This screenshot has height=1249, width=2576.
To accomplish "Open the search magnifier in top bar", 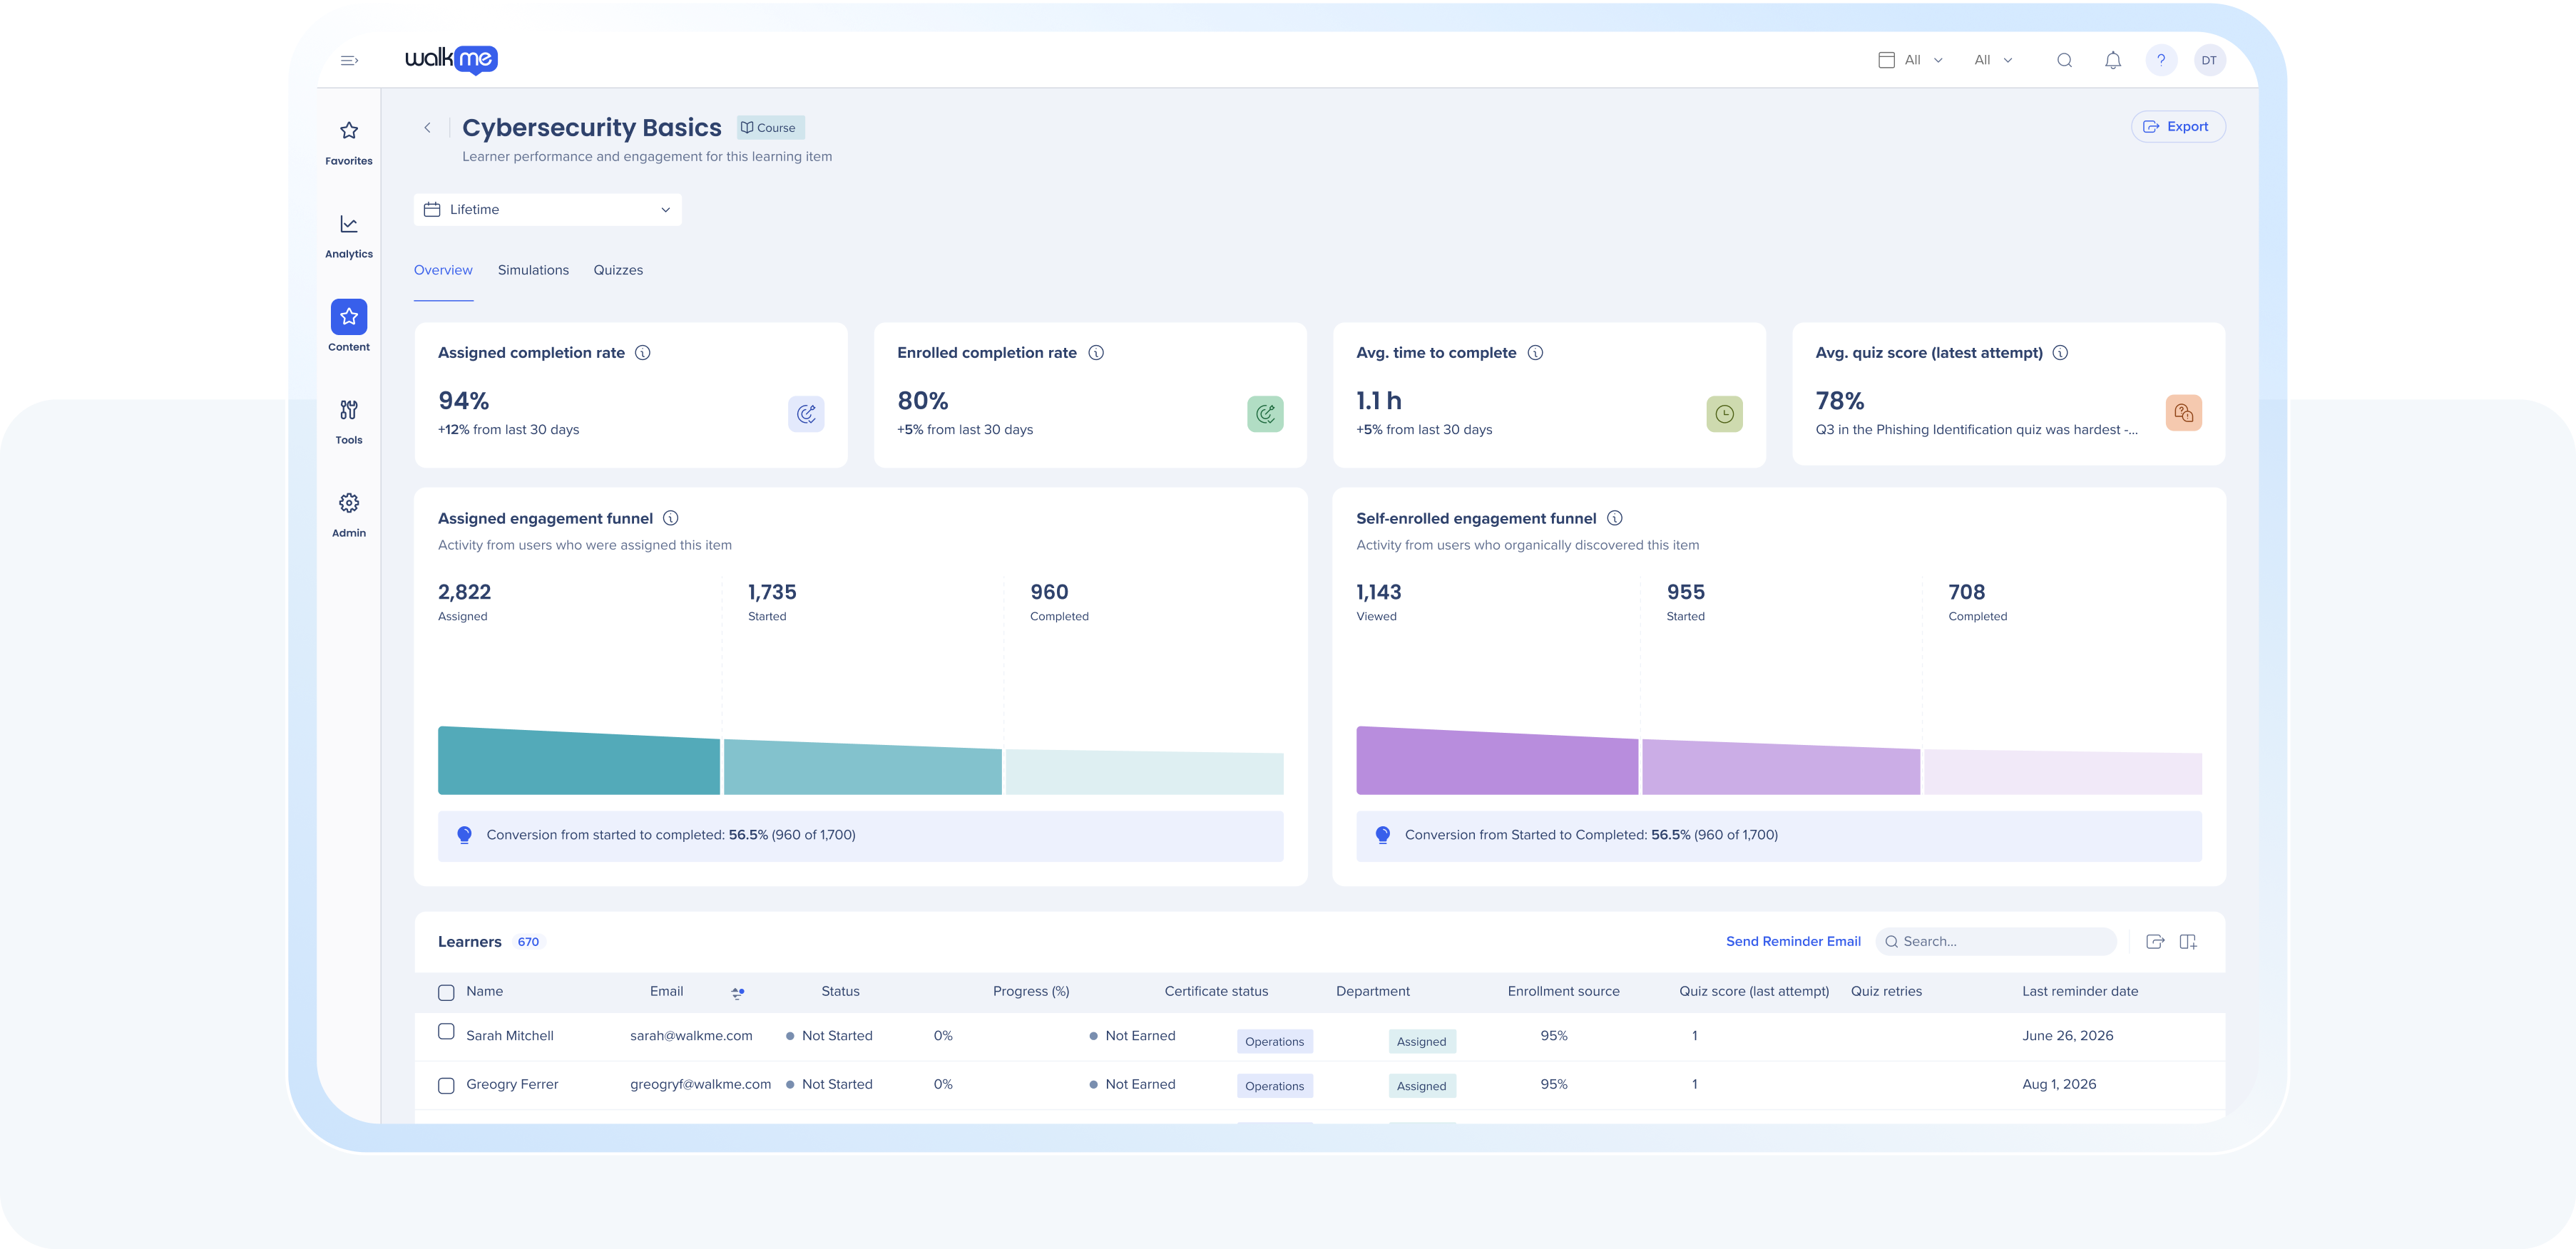I will pos(2064,60).
